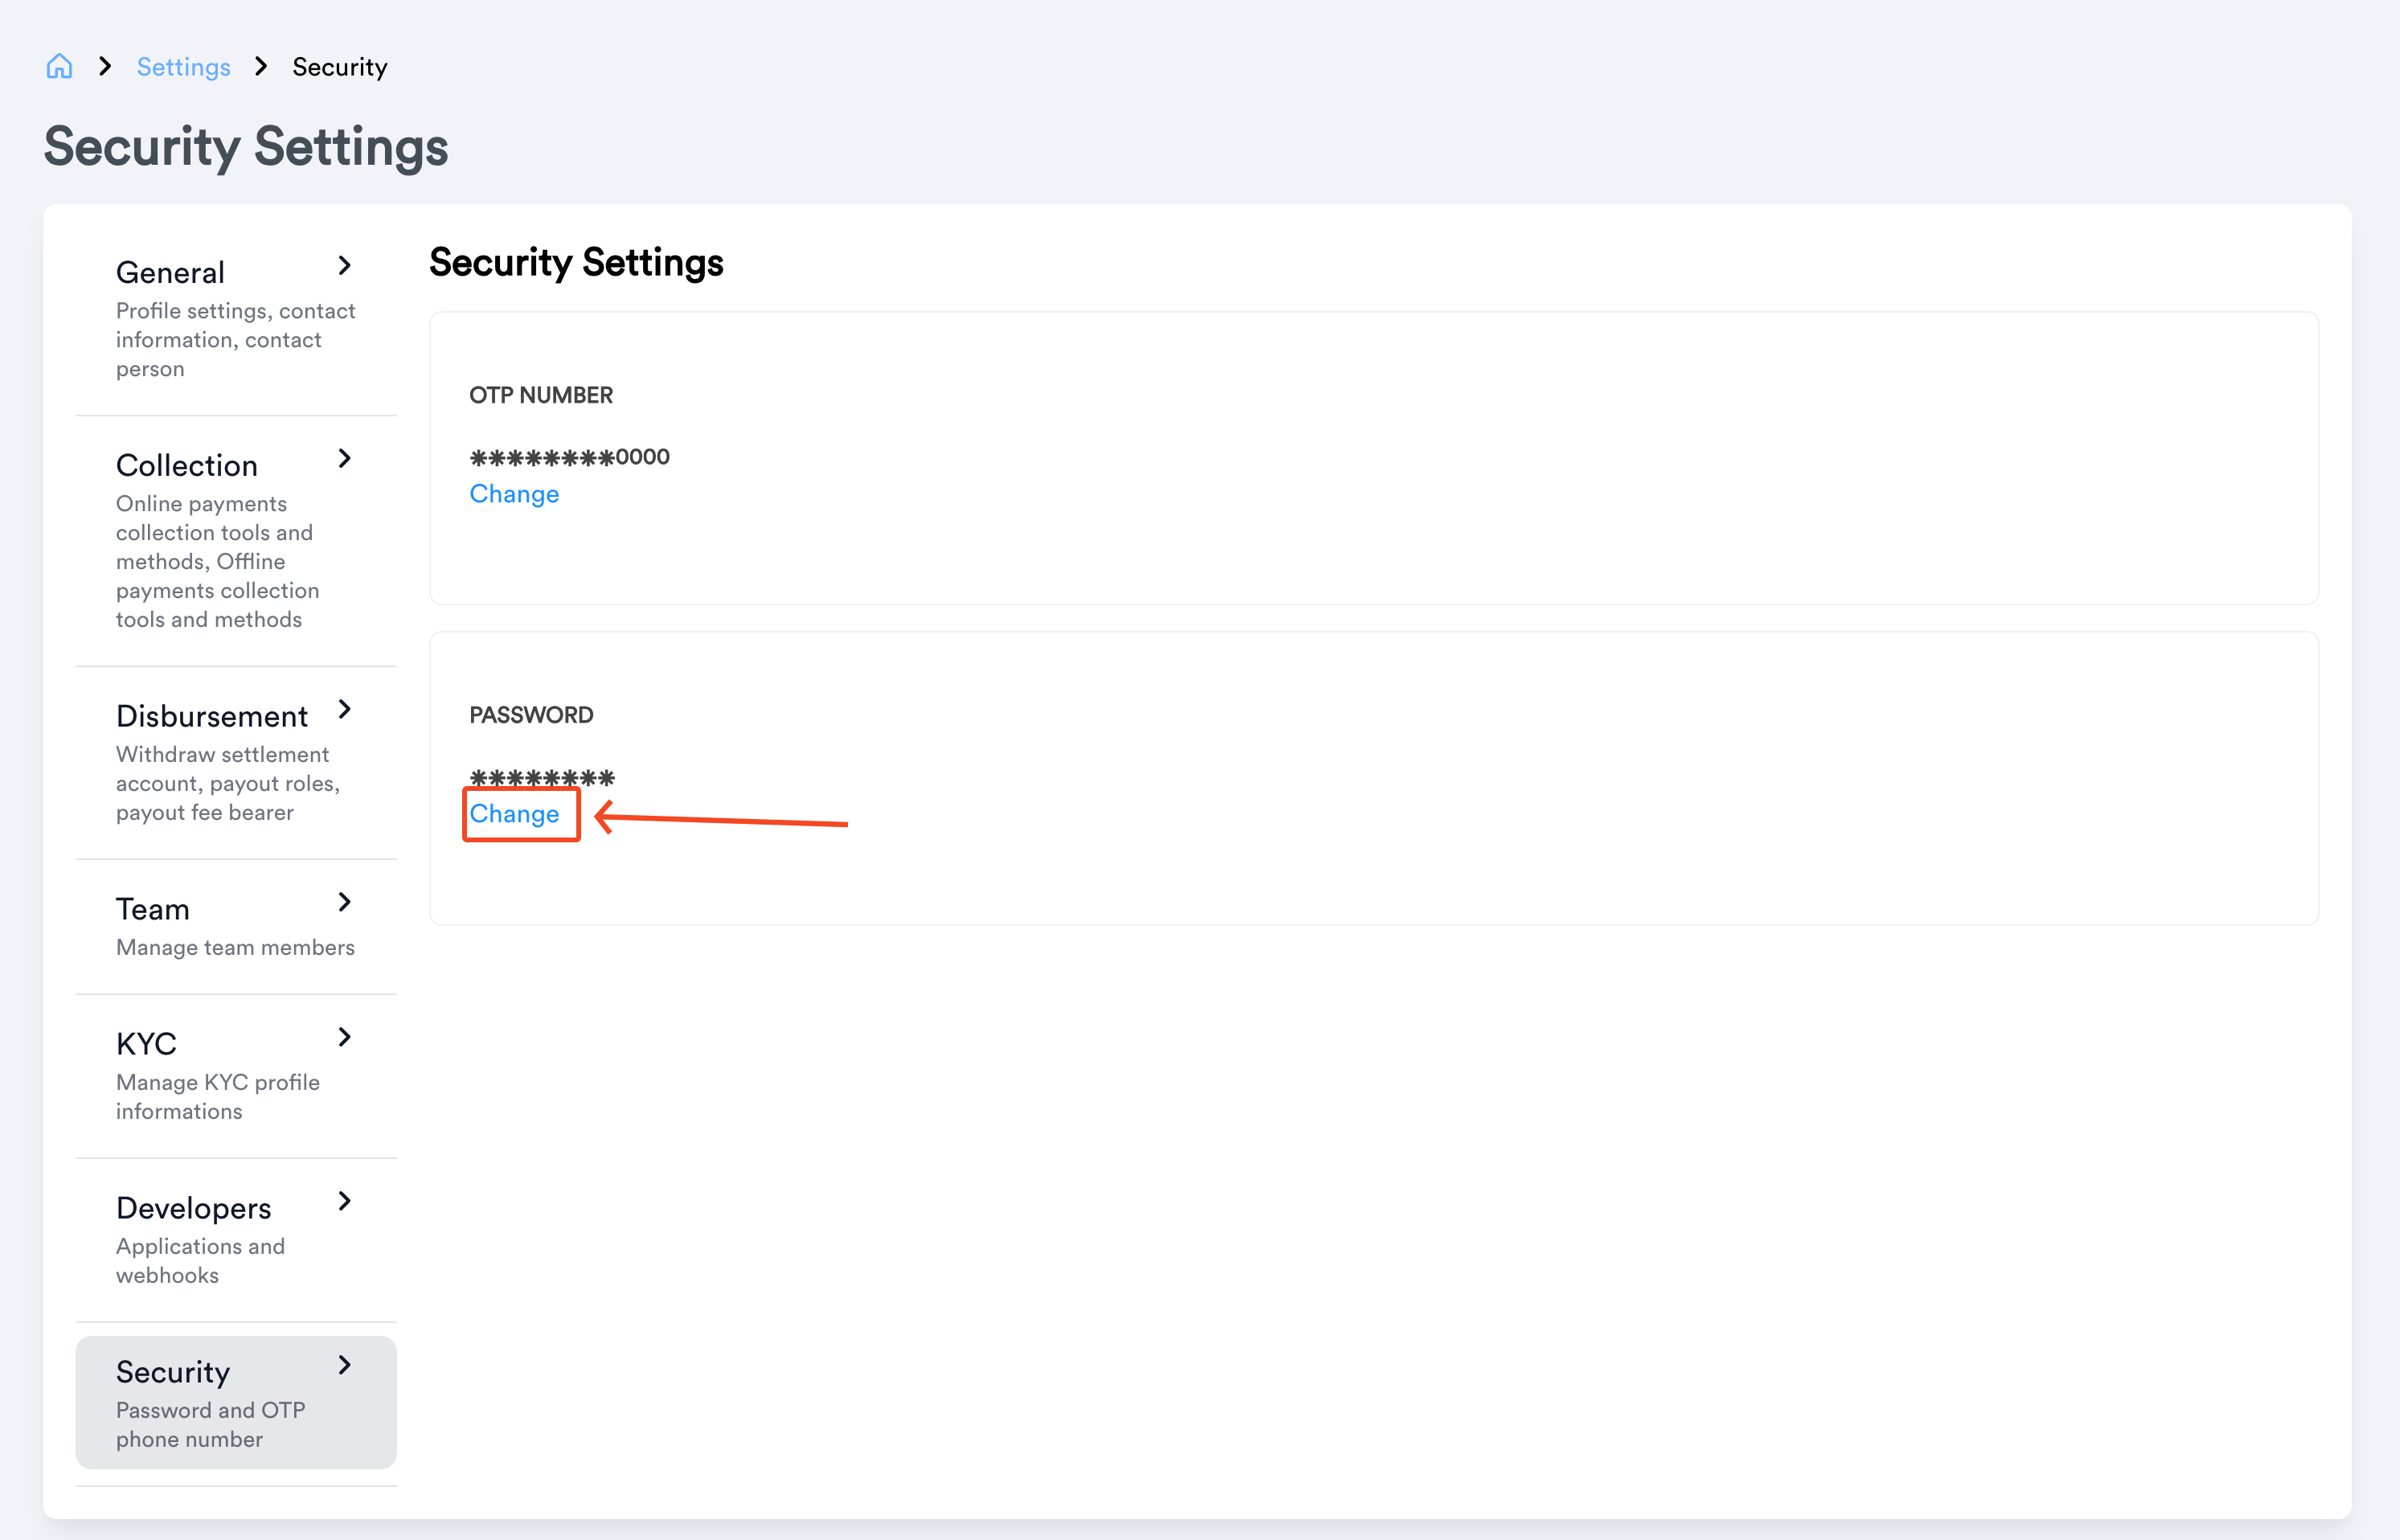Open the Developers settings section
This screenshot has width=2400, height=1540.
coord(236,1241)
